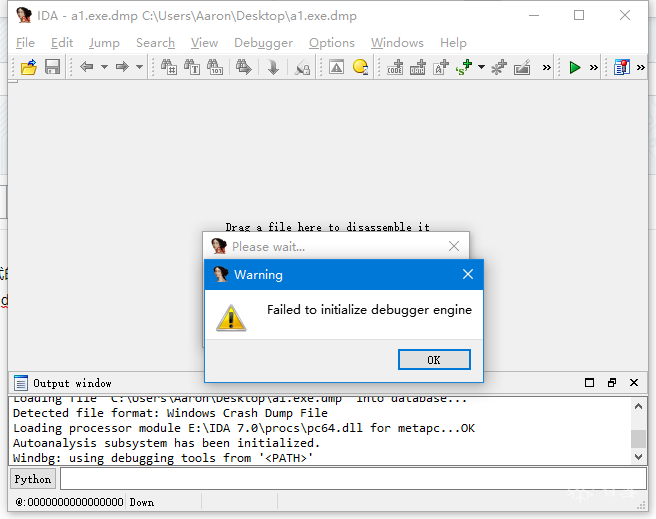Click 'Drag a file here' text

pyautogui.click(x=328, y=227)
